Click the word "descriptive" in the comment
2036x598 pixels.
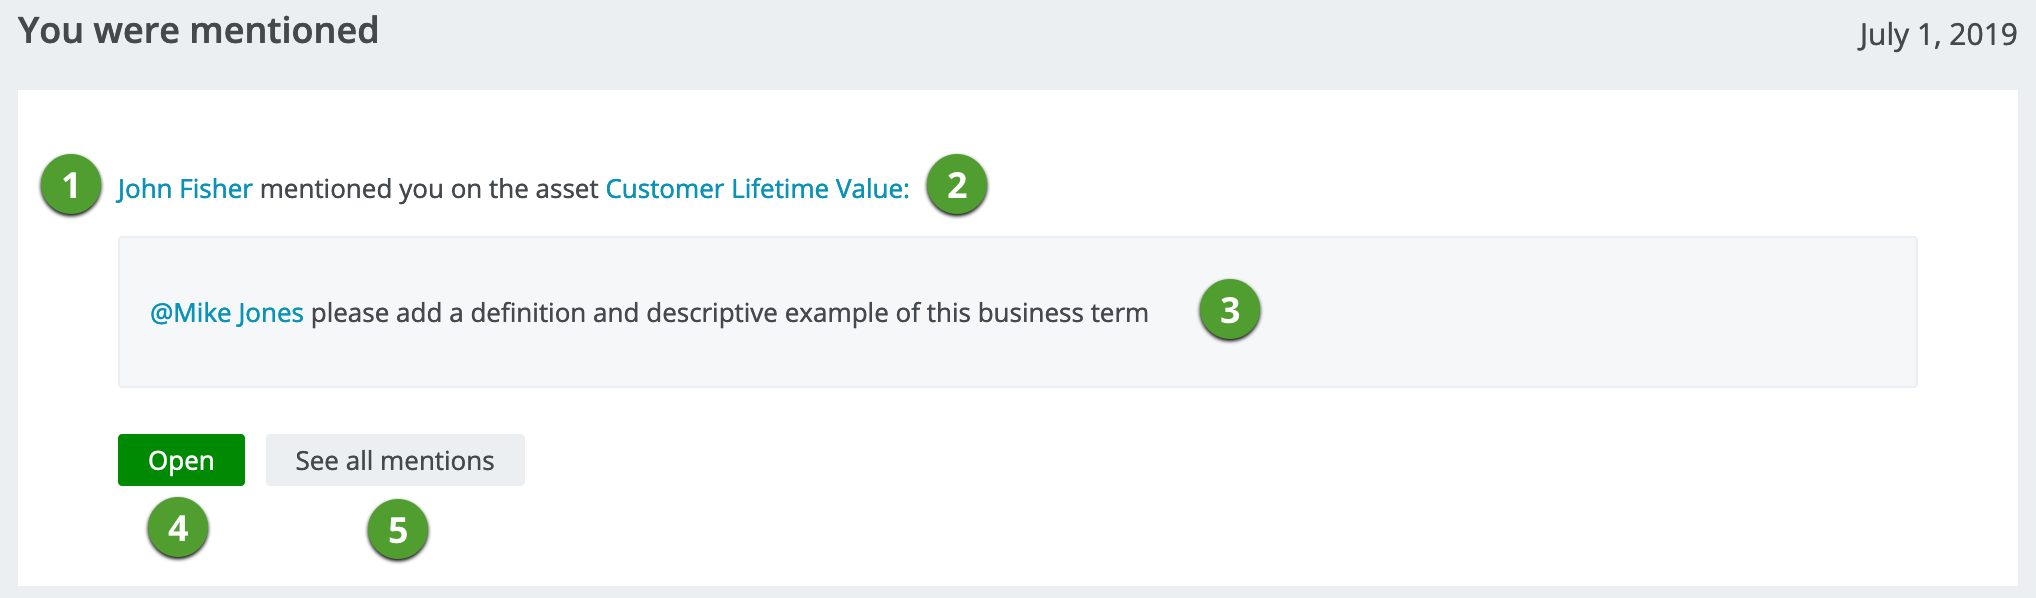click(711, 313)
